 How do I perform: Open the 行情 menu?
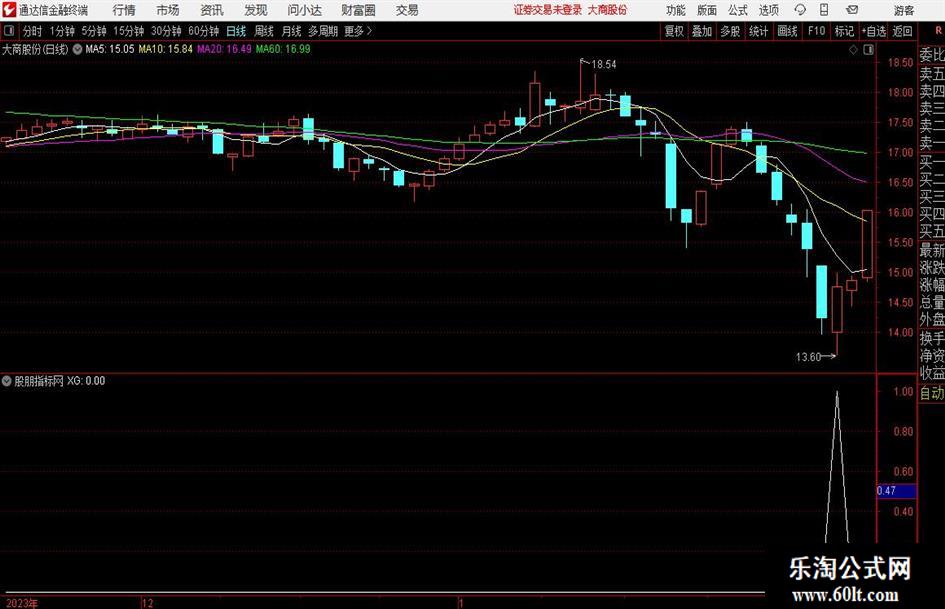[x=124, y=10]
